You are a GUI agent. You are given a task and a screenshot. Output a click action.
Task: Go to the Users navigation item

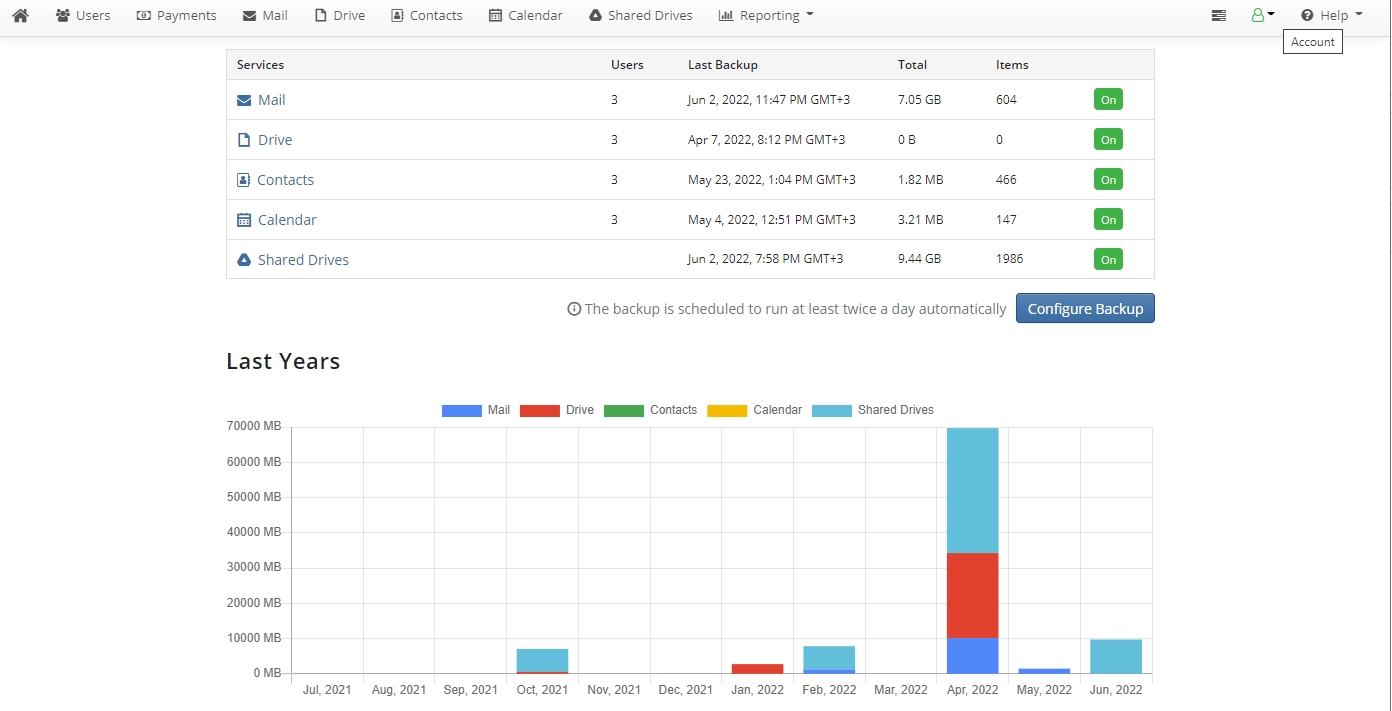(83, 15)
